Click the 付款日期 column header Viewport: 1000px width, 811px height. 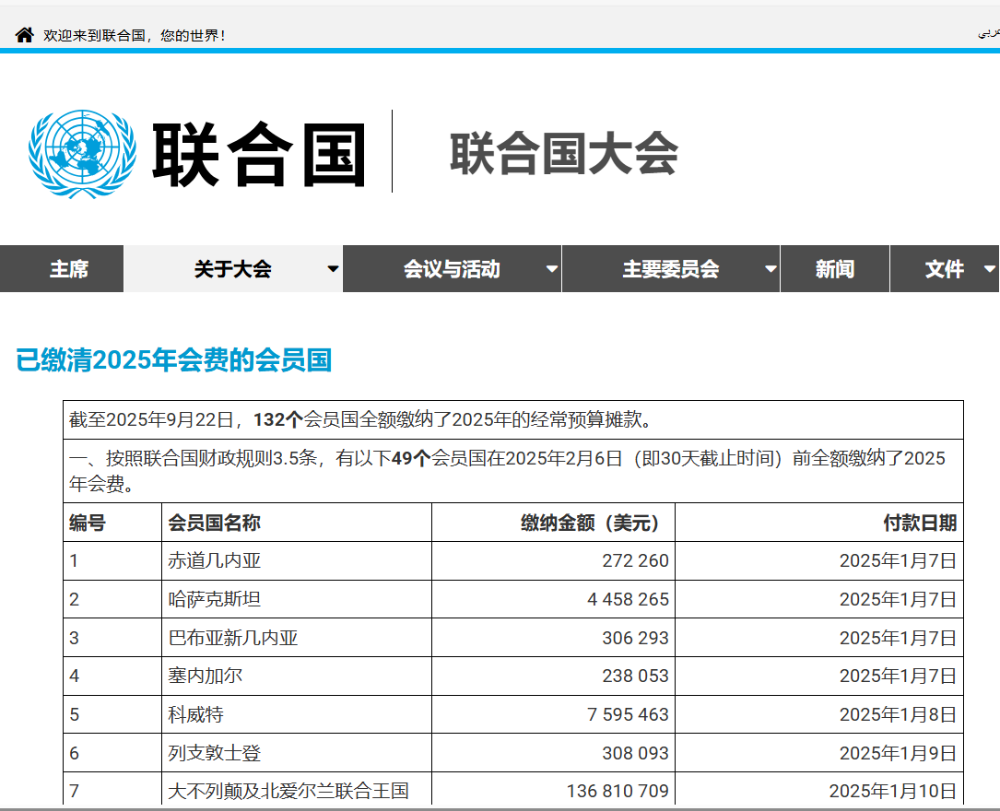click(x=919, y=522)
